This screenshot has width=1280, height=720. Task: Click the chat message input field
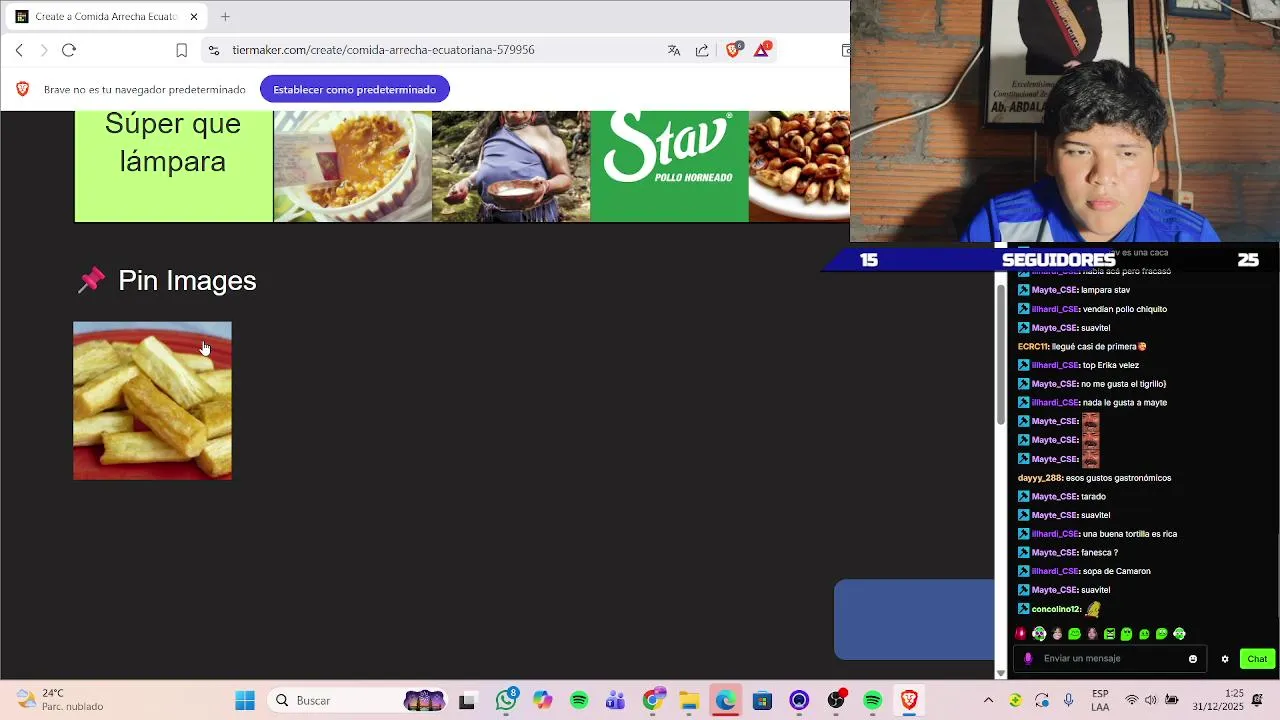point(1110,658)
